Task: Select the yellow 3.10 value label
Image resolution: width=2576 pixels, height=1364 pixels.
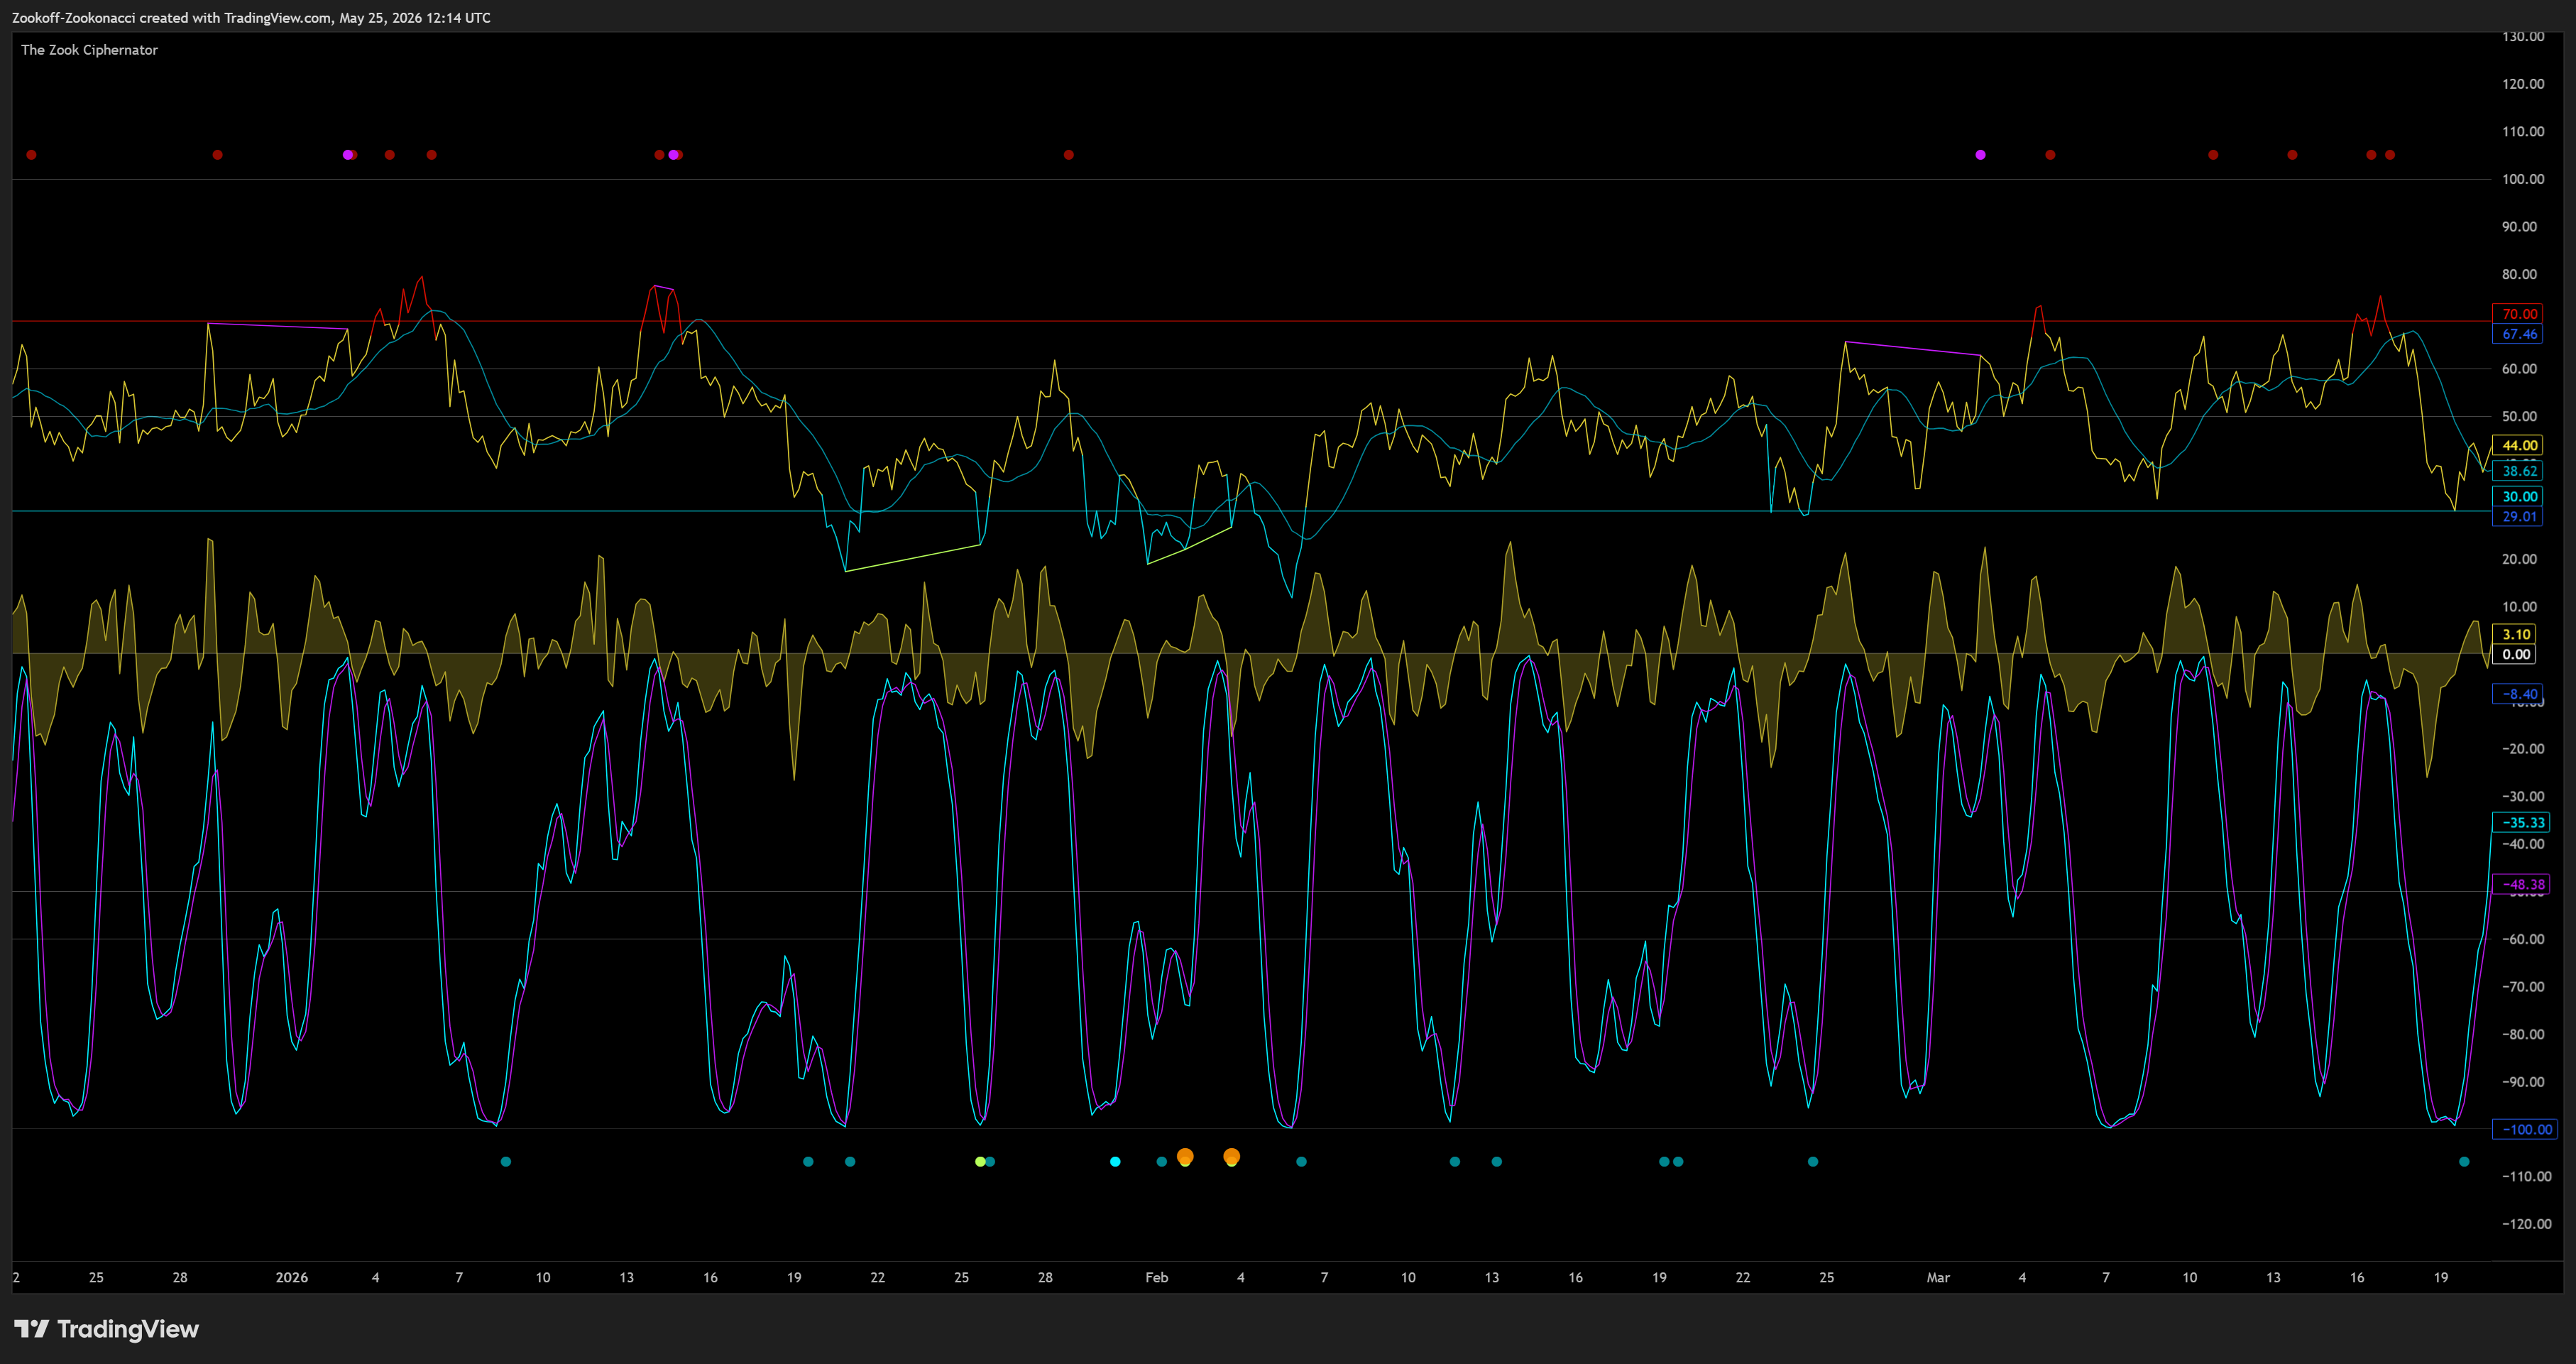Action: click(x=2516, y=634)
